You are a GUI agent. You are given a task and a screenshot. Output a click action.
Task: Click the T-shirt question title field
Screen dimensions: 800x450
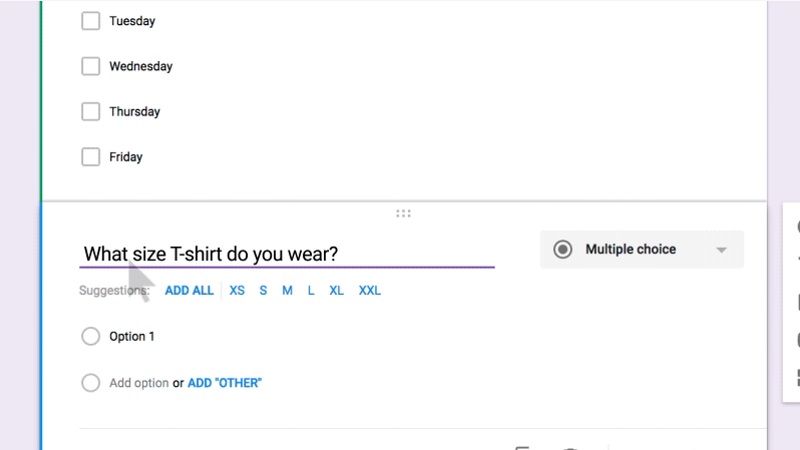[x=287, y=254]
